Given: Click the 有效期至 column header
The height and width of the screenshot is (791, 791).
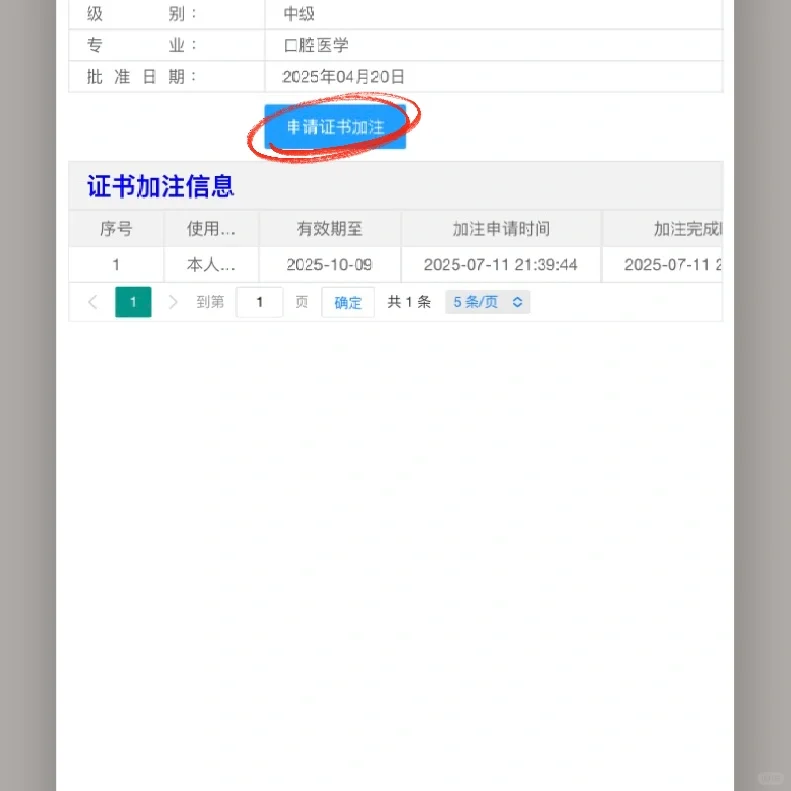Looking at the screenshot, I should [330, 229].
